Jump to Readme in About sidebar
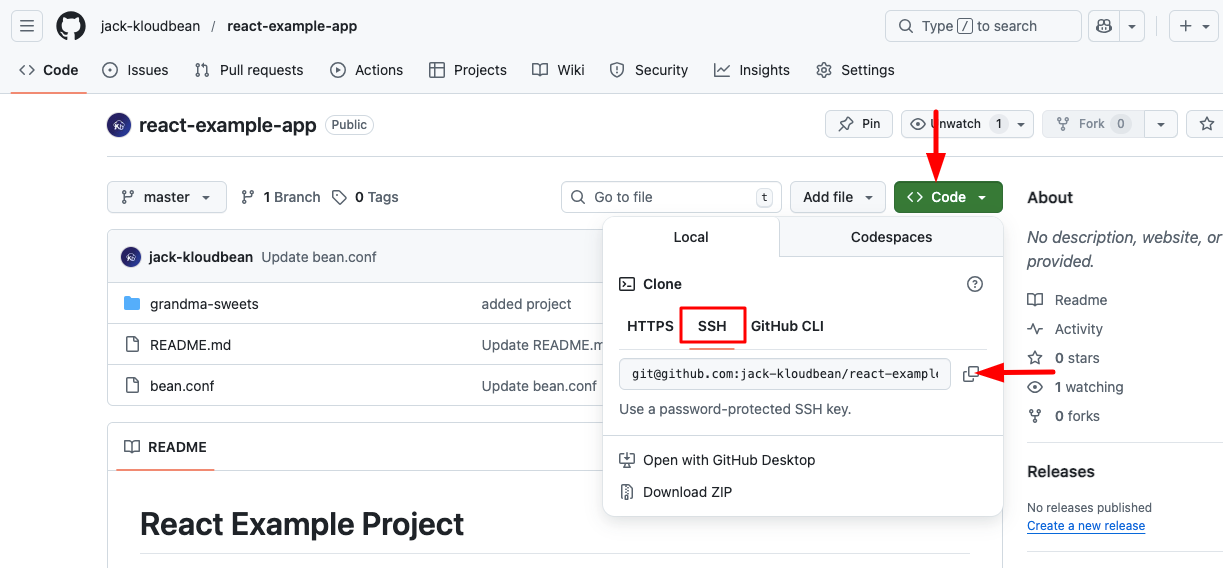1223x568 pixels. [1067, 300]
